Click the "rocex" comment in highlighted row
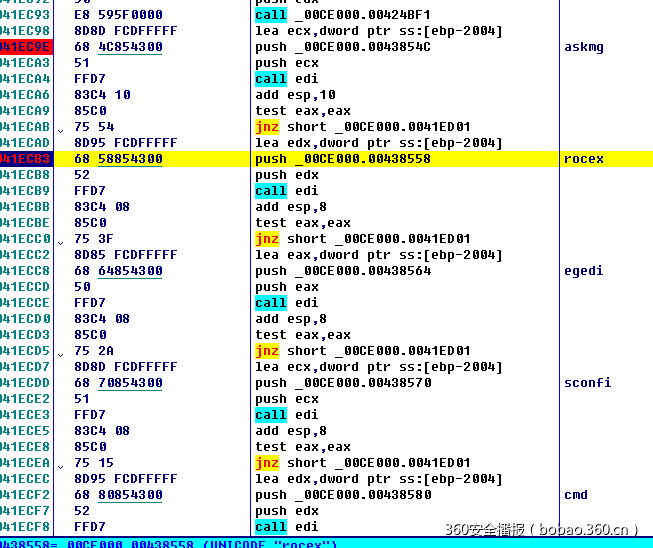This screenshot has width=653, height=548. tap(584, 159)
